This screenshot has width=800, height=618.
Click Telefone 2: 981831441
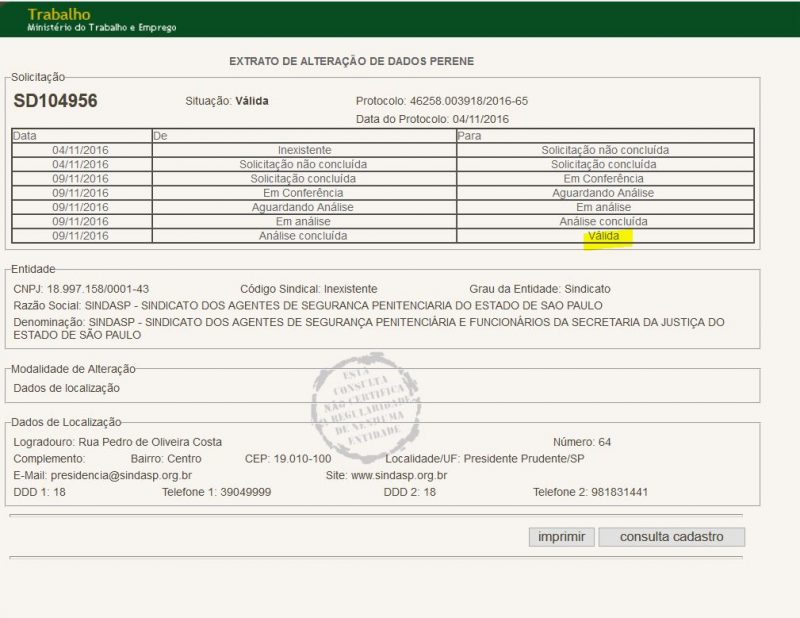[590, 492]
